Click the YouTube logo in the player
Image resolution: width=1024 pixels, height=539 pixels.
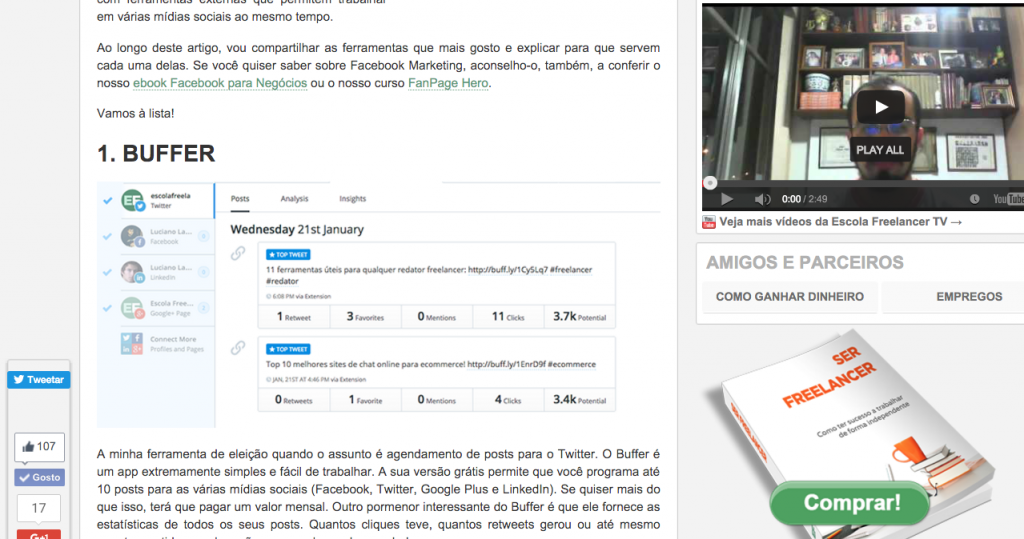tap(1008, 199)
